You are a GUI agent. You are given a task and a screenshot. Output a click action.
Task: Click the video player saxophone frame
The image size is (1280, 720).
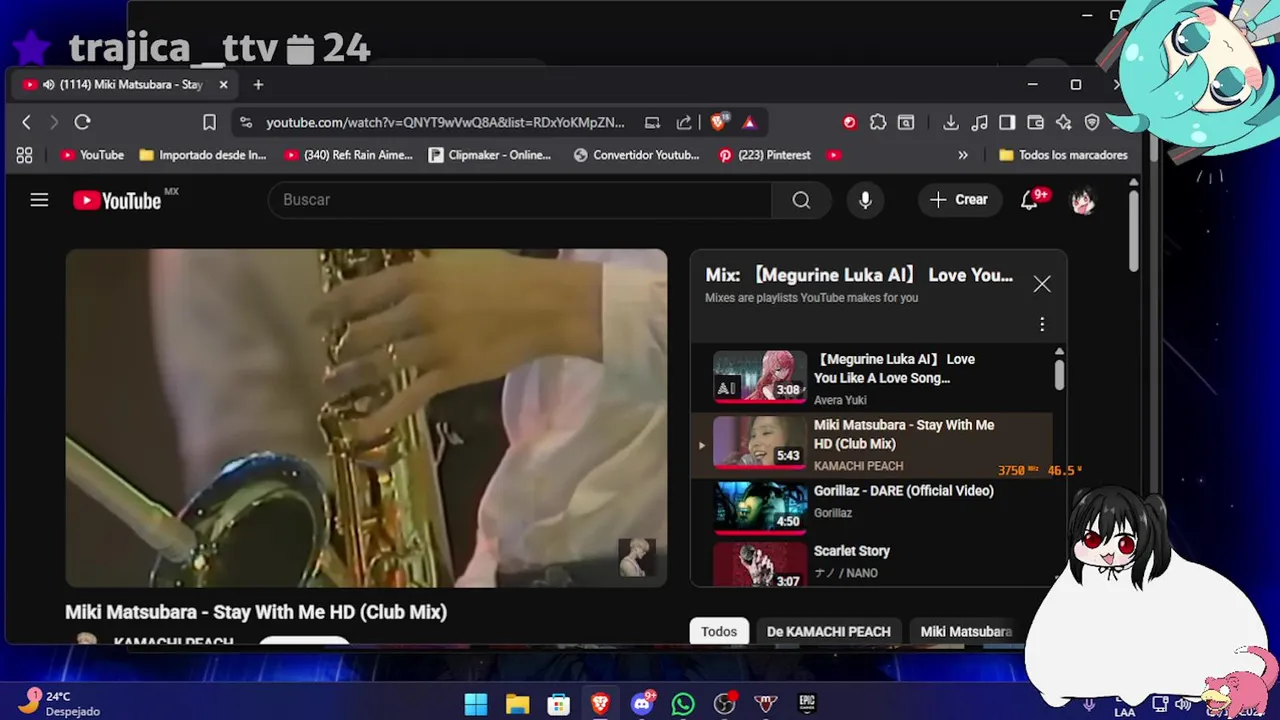point(366,418)
